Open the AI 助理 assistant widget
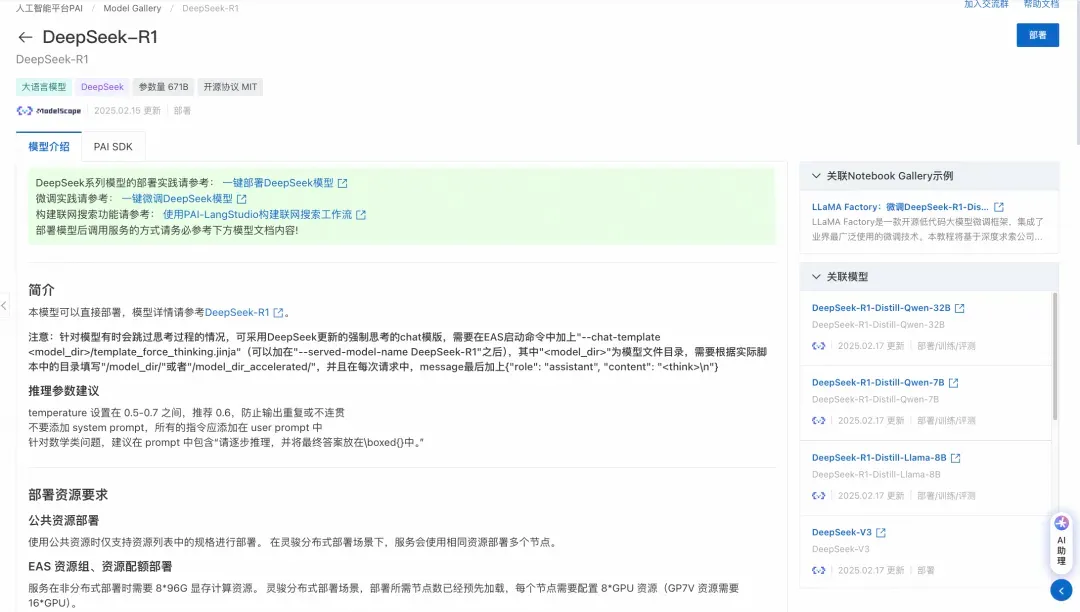 click(x=1061, y=541)
